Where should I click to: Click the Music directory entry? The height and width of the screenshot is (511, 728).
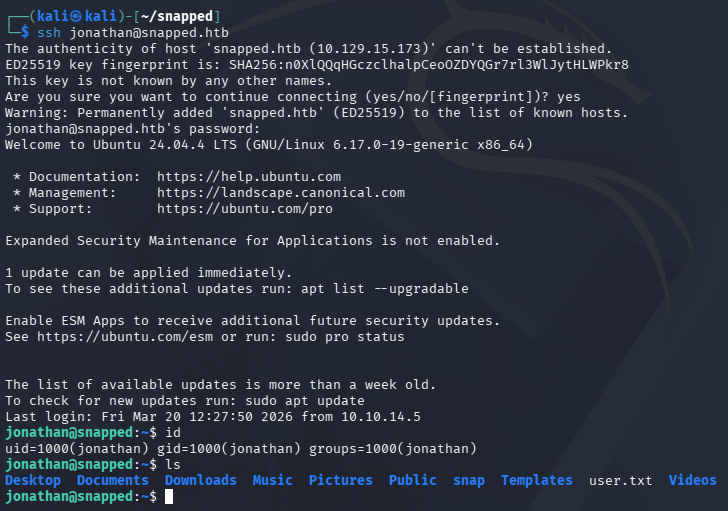tap(273, 481)
